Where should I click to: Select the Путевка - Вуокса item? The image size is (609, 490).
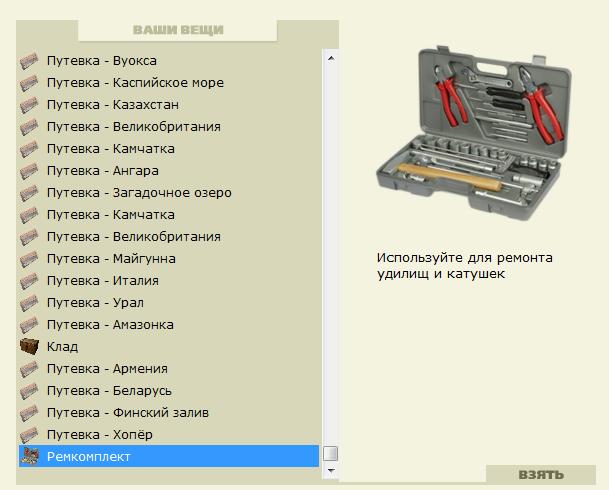[169, 61]
